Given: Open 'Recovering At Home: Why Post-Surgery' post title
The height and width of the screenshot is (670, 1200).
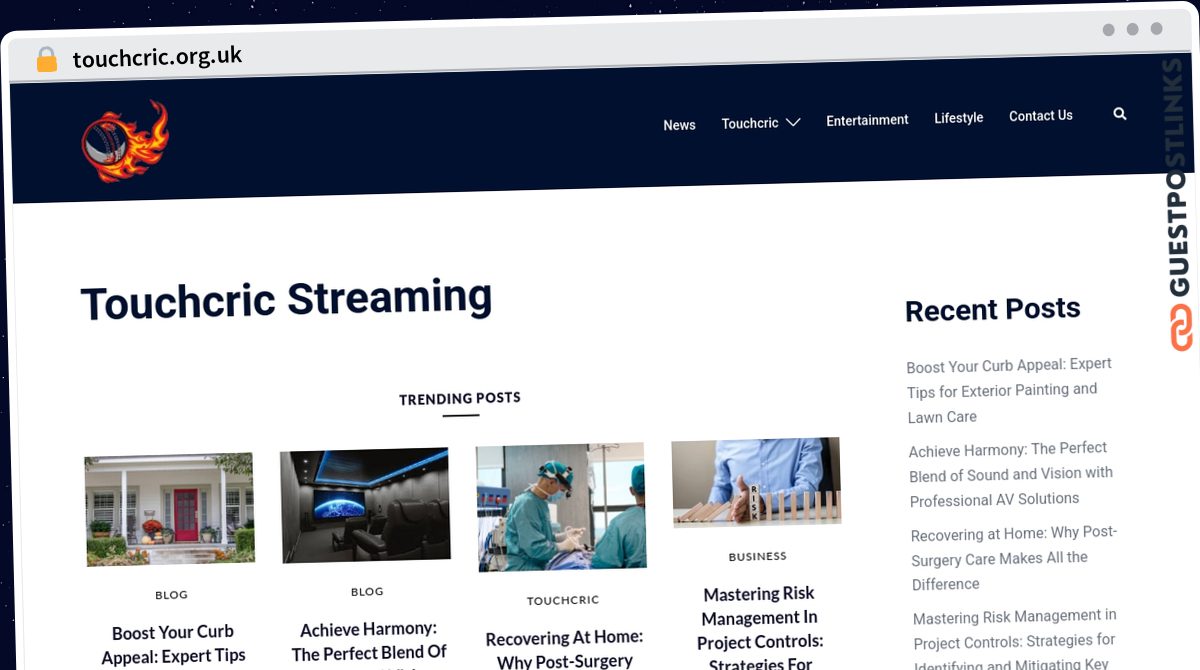Looking at the screenshot, I should 565,649.
